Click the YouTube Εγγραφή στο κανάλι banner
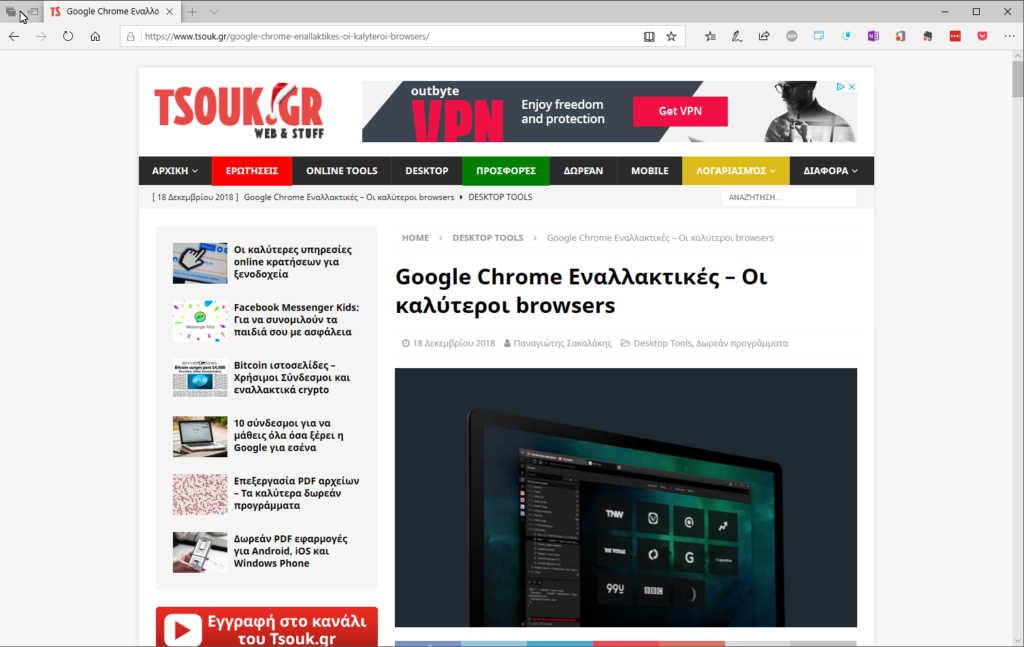Image resolution: width=1024 pixels, height=647 pixels. coord(266,627)
